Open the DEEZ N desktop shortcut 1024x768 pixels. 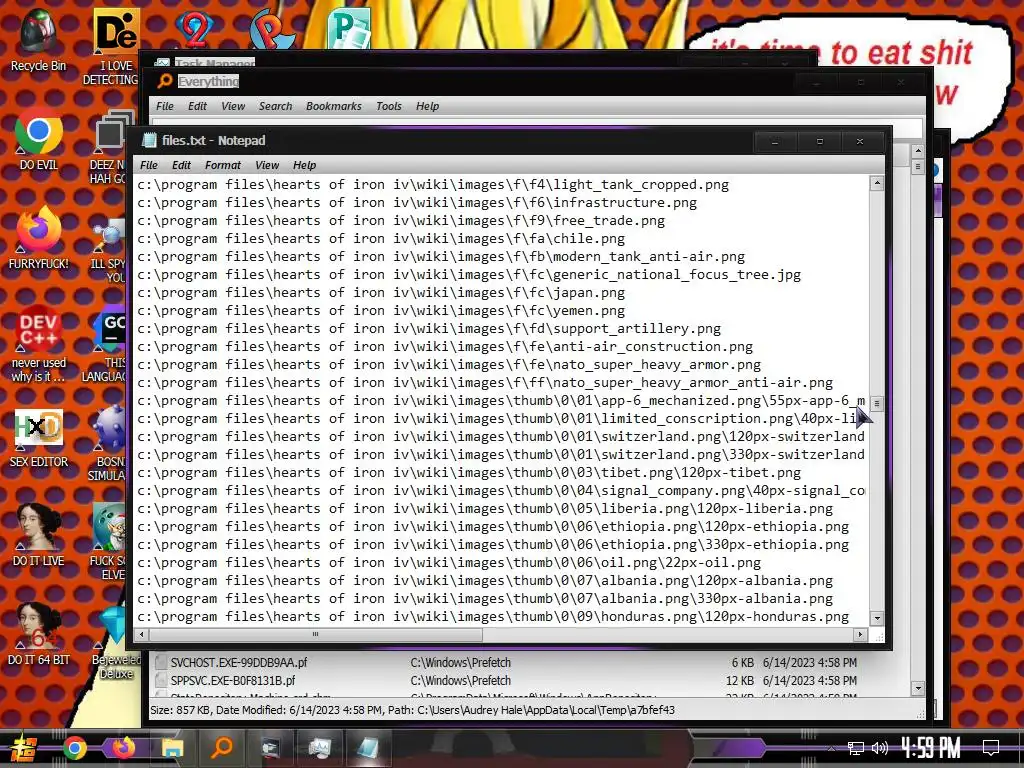click(x=109, y=148)
